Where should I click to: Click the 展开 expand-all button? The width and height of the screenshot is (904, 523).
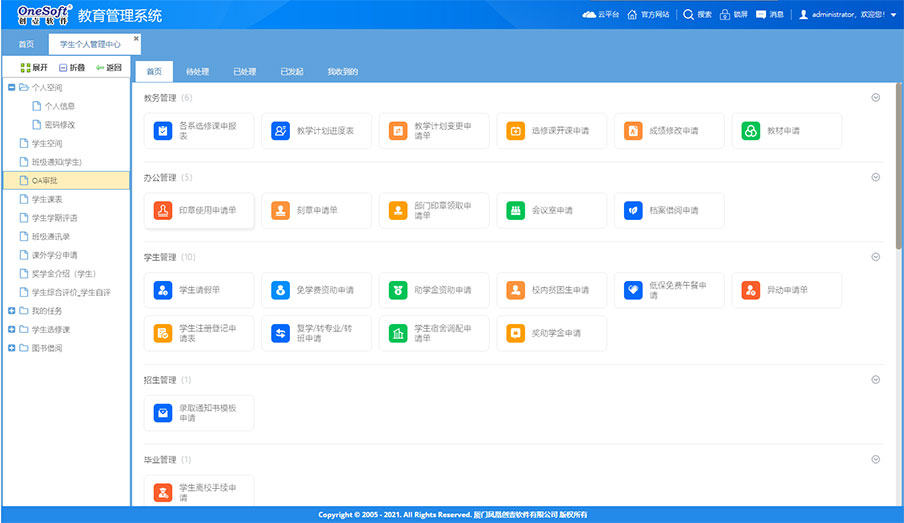(34, 68)
